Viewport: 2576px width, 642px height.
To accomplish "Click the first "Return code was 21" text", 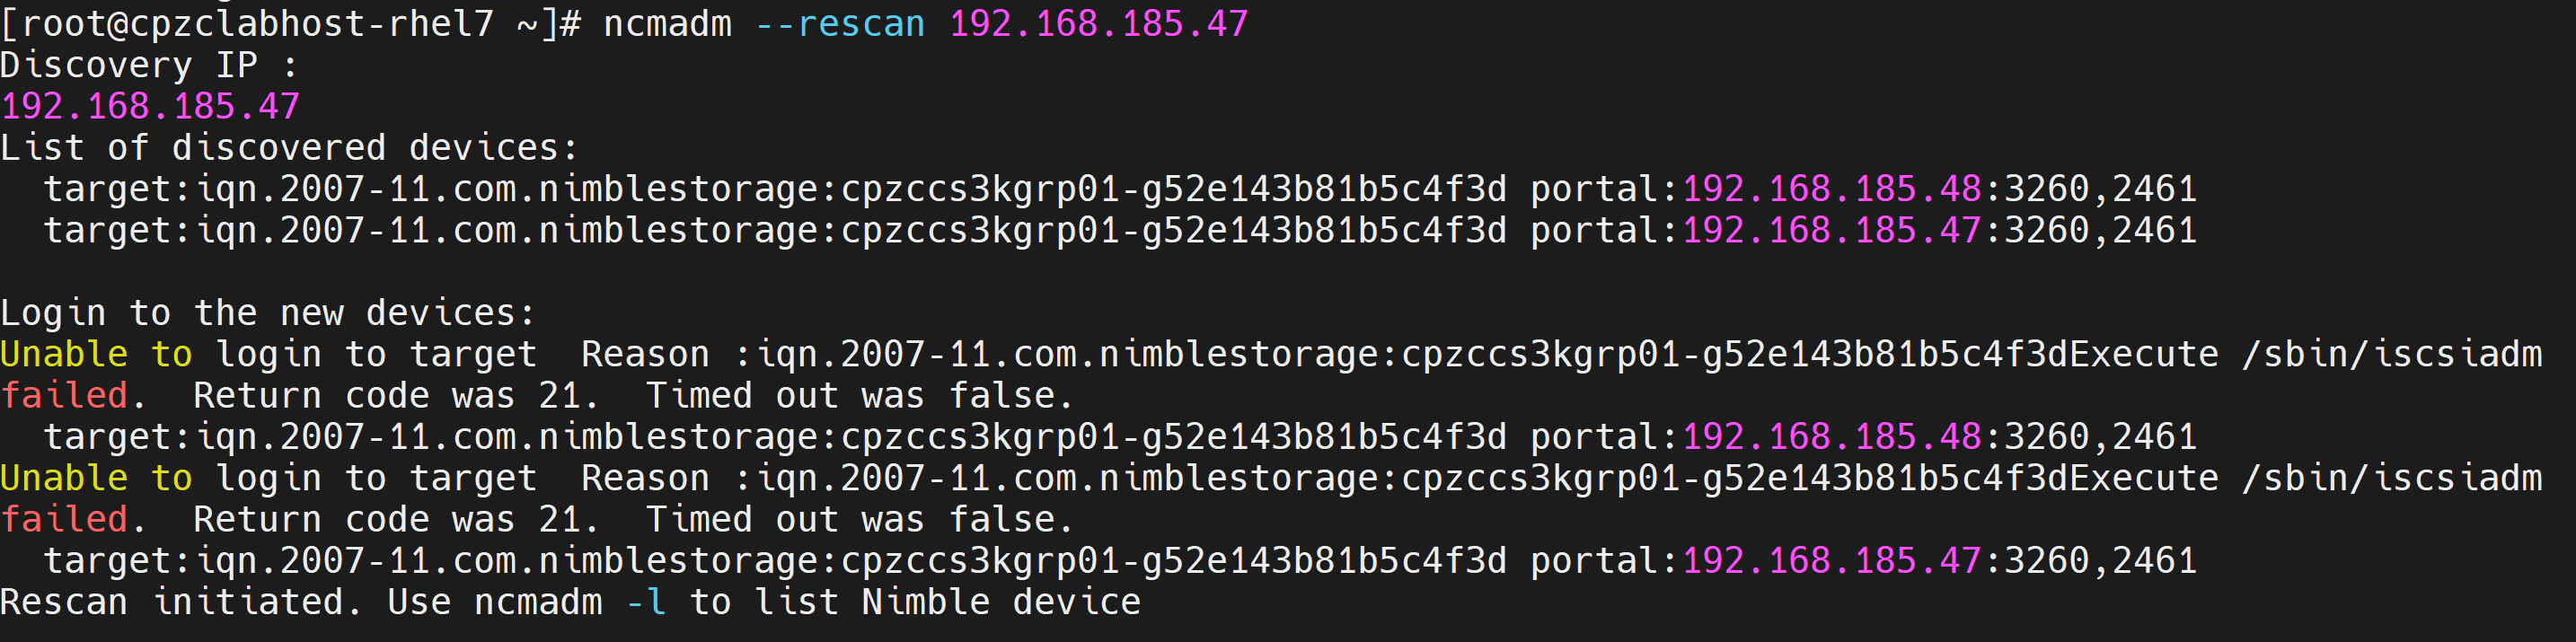I will (394, 396).
